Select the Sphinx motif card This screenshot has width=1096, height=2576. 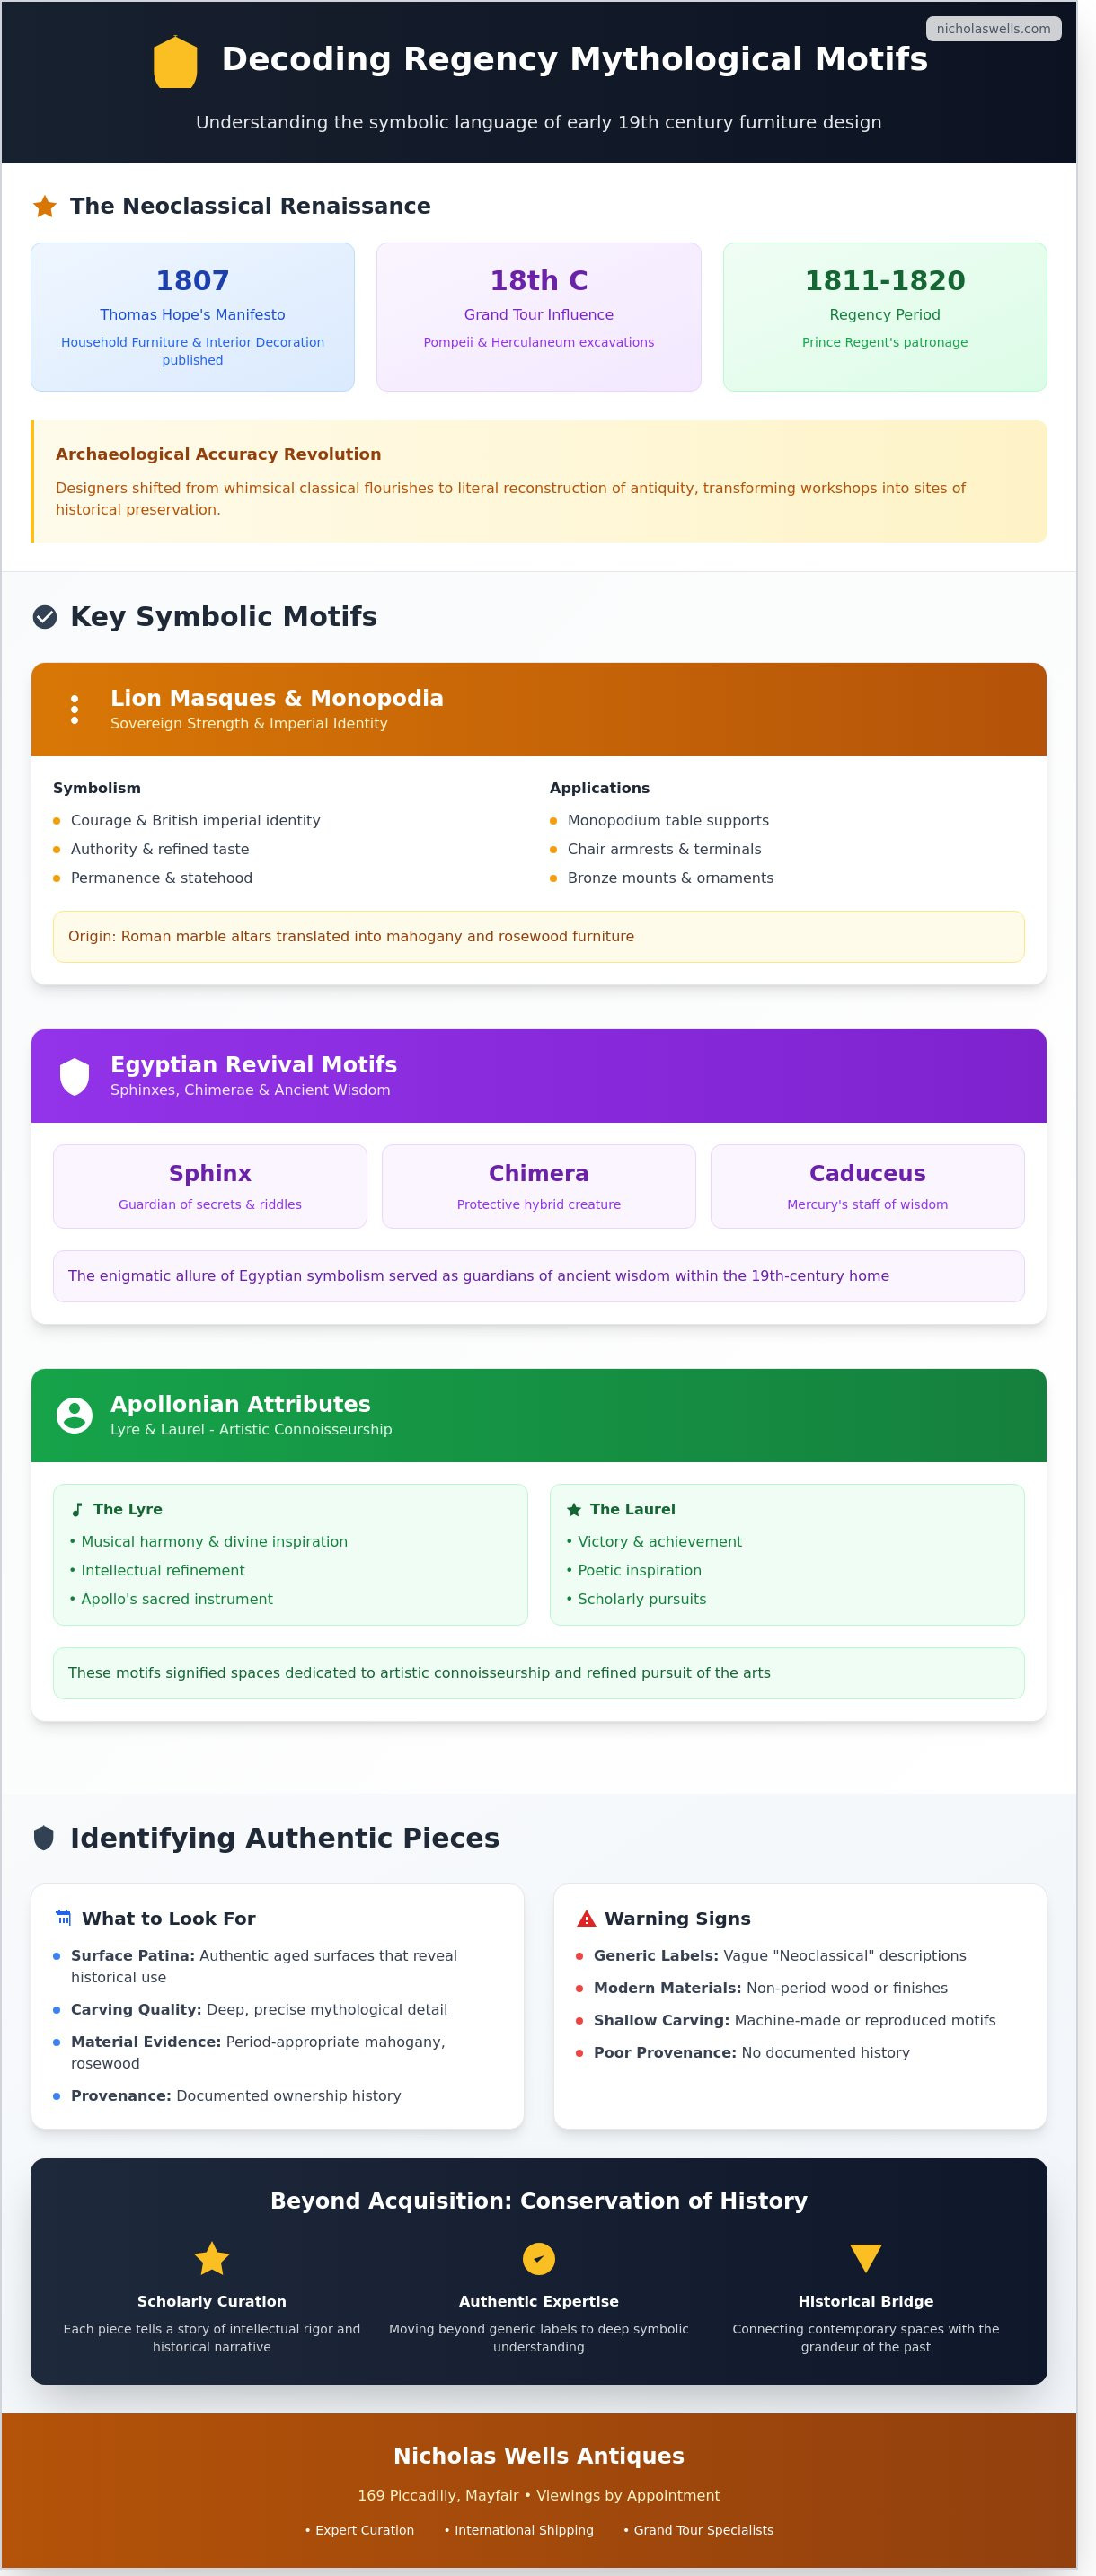click(210, 1186)
